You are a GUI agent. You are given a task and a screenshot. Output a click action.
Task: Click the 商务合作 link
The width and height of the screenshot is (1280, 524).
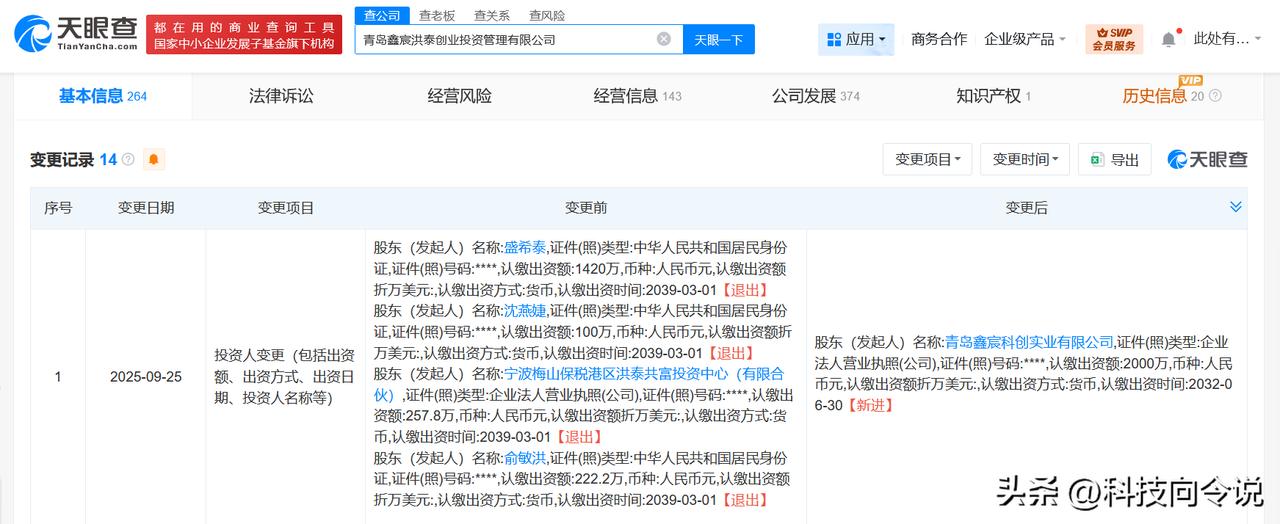(x=939, y=39)
